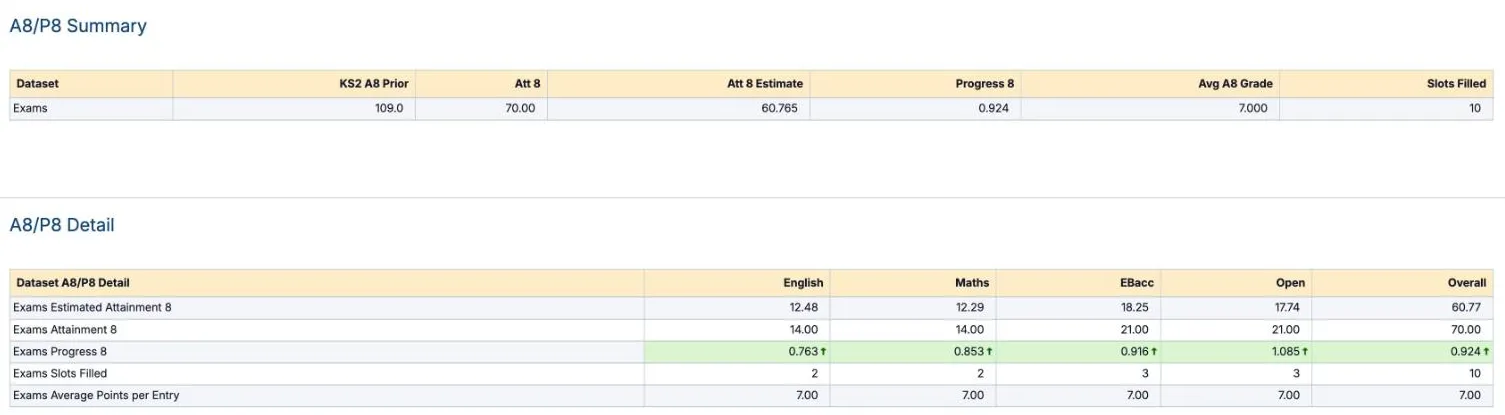Click the up arrow beside English Progress 8 0.763

click(x=823, y=352)
